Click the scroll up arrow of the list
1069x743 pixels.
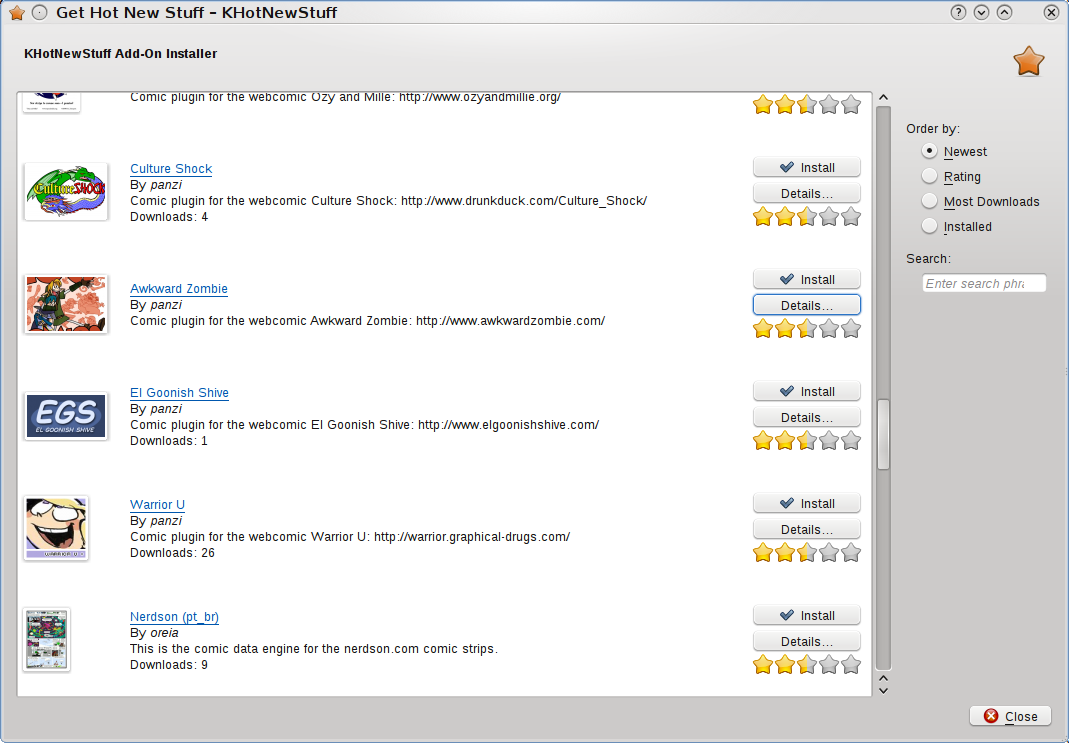tap(884, 98)
